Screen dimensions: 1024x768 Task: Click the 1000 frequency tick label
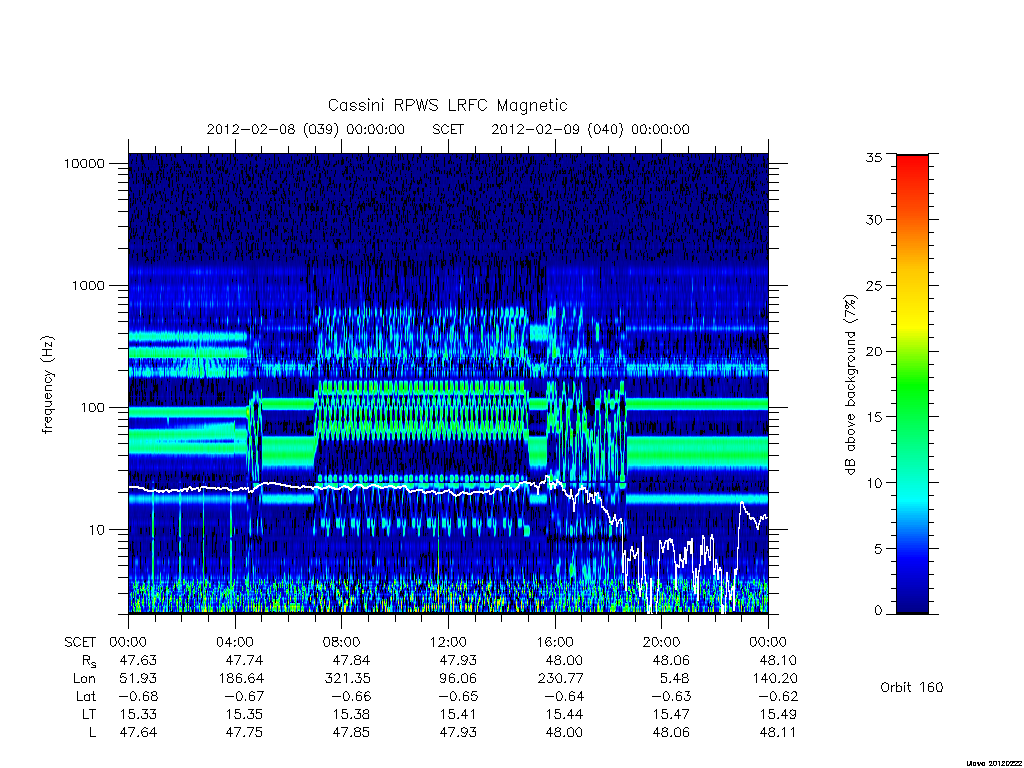pos(88,285)
